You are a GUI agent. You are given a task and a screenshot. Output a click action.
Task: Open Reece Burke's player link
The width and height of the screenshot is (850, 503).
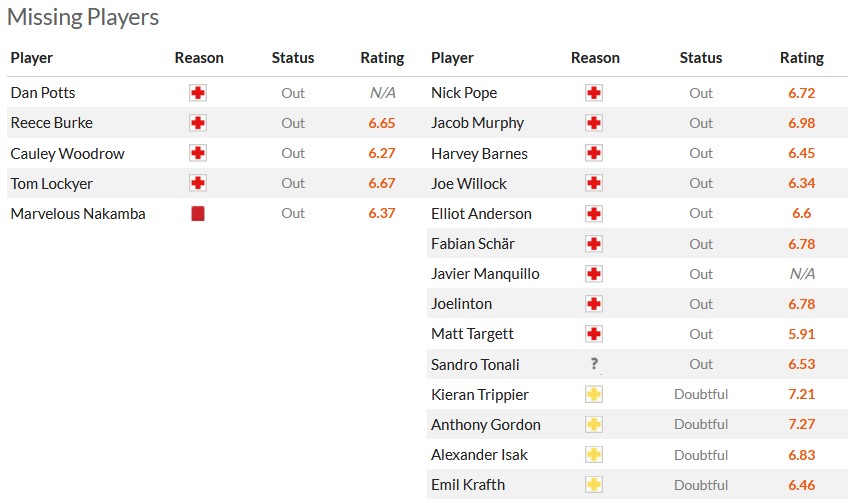tap(51, 123)
